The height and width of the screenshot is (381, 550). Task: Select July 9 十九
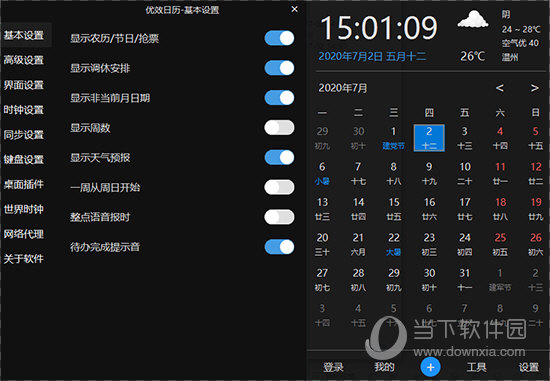[x=429, y=173]
